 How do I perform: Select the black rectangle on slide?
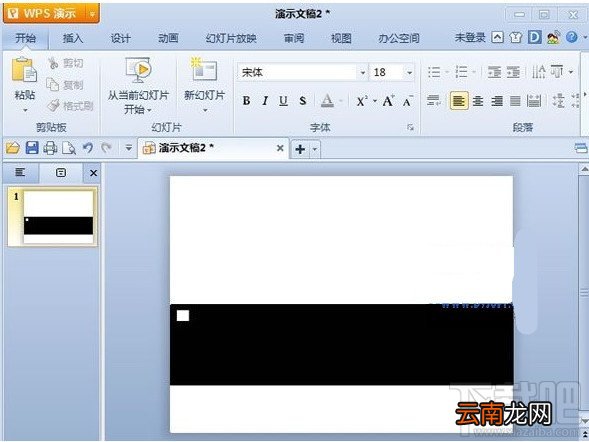pos(341,344)
